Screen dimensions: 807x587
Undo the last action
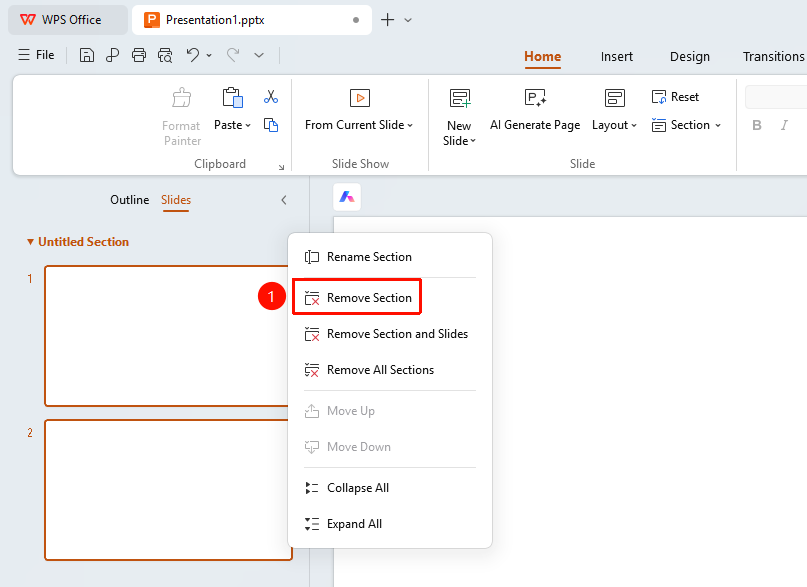pyautogui.click(x=193, y=55)
